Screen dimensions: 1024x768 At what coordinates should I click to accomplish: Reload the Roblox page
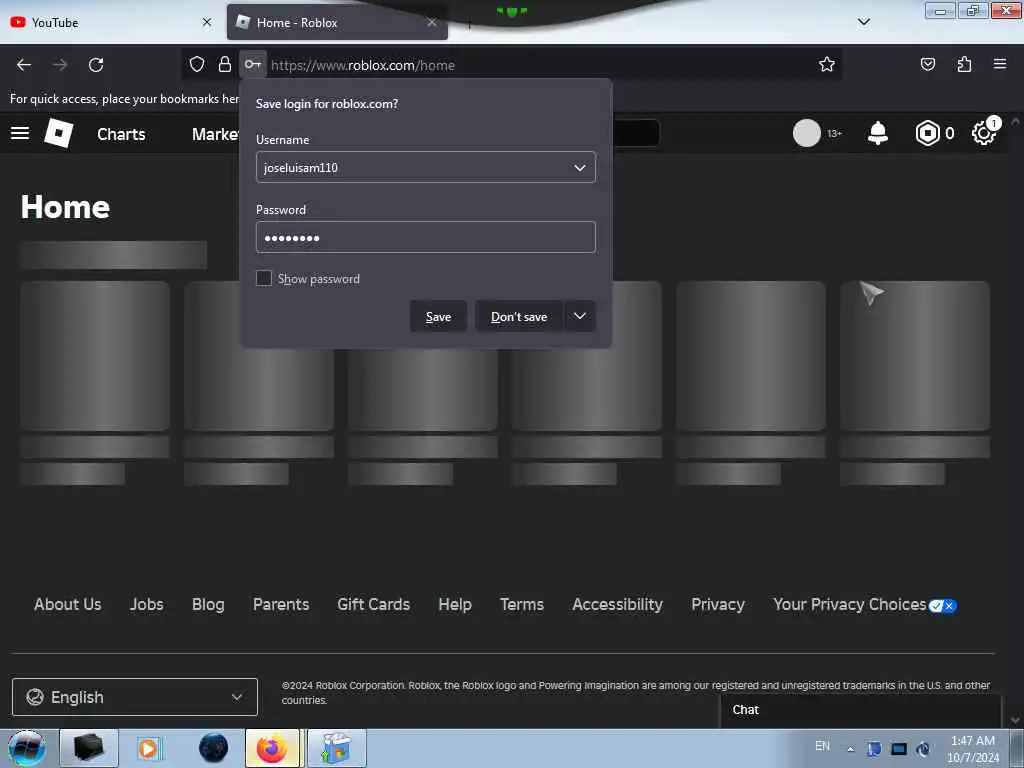click(x=96, y=65)
